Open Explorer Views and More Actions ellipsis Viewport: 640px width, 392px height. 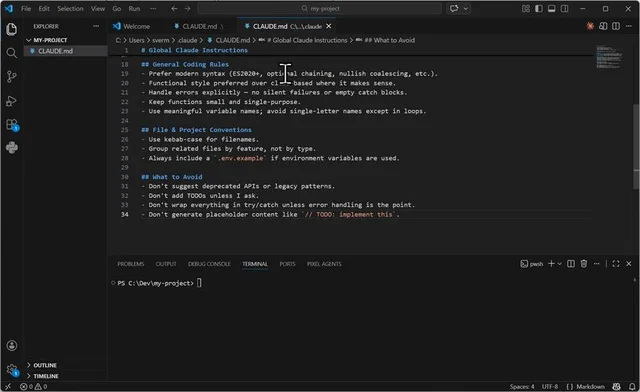(x=96, y=26)
